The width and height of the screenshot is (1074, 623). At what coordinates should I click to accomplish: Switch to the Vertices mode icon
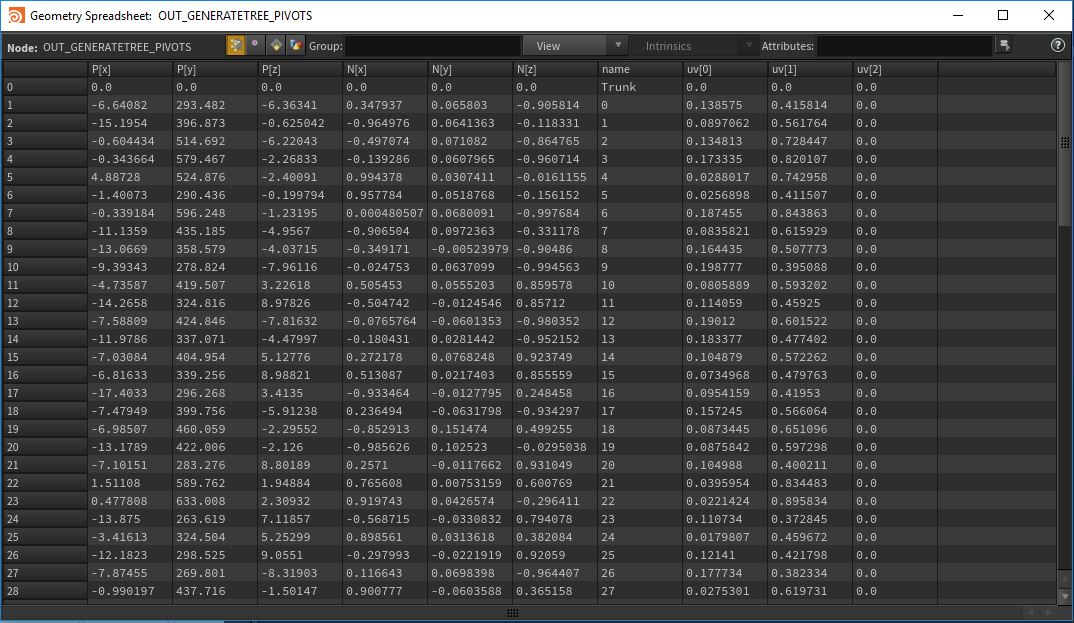pos(255,46)
